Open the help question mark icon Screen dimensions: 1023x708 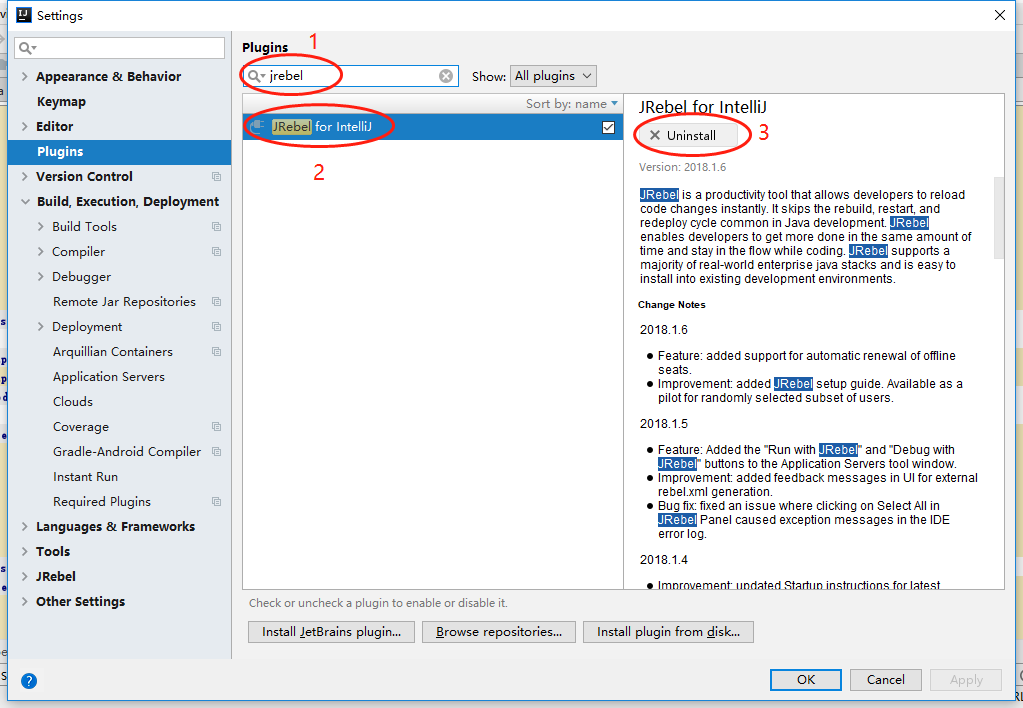(x=29, y=681)
